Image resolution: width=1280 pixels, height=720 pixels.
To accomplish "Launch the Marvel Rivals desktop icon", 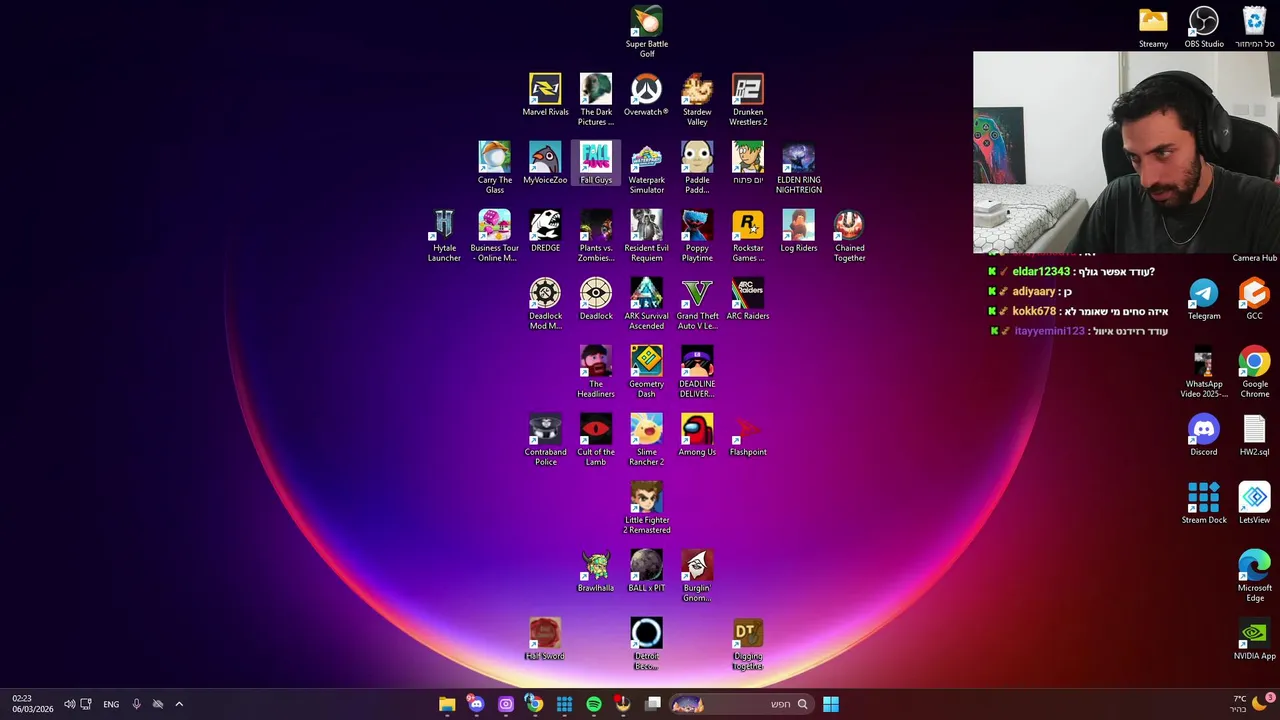I will click(x=545, y=95).
